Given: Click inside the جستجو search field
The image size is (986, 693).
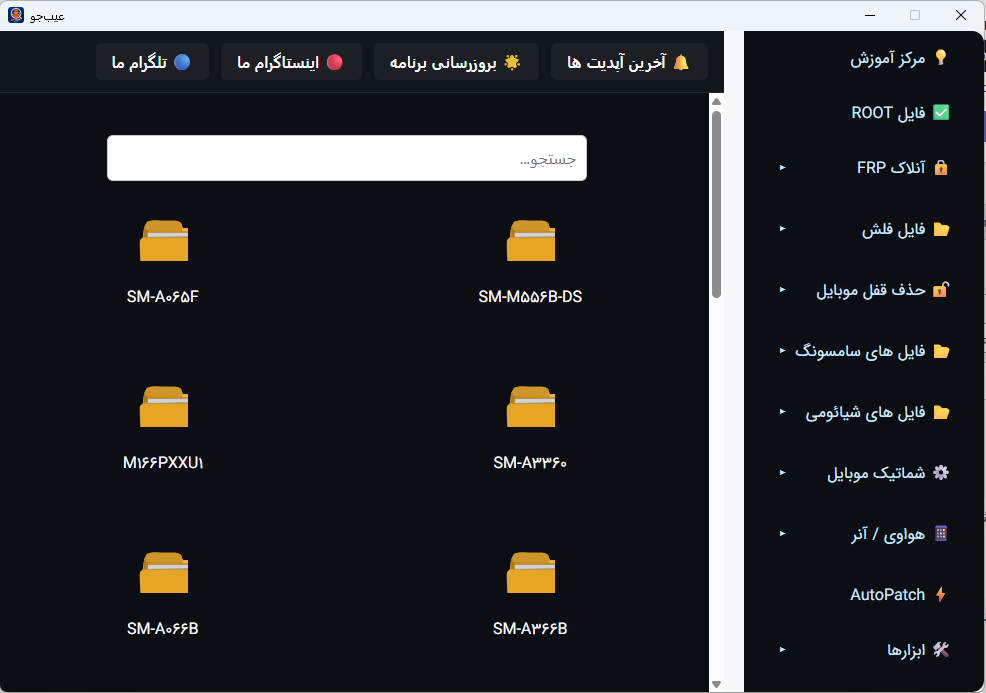Looking at the screenshot, I should pyautogui.click(x=346, y=157).
